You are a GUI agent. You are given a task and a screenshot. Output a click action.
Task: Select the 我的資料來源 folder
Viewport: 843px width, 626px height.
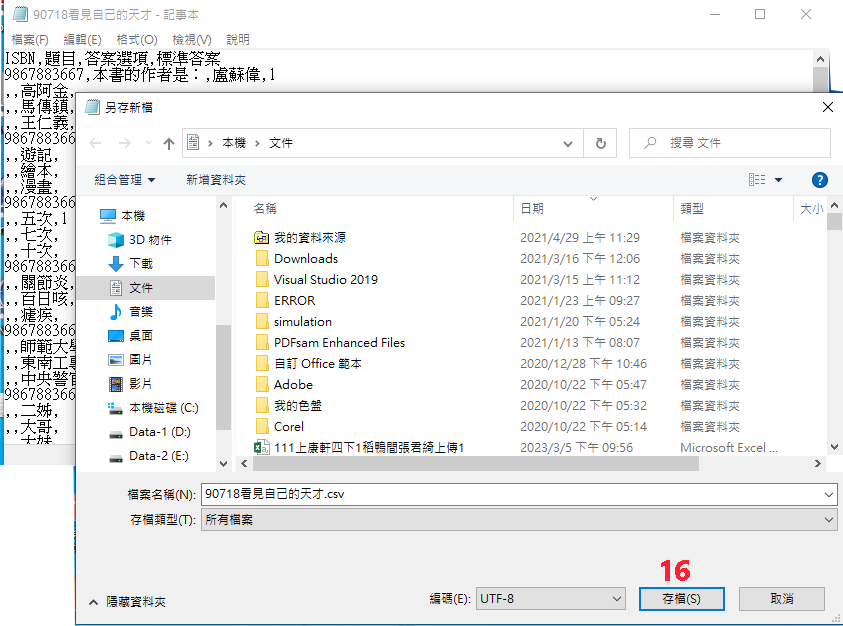(300, 237)
